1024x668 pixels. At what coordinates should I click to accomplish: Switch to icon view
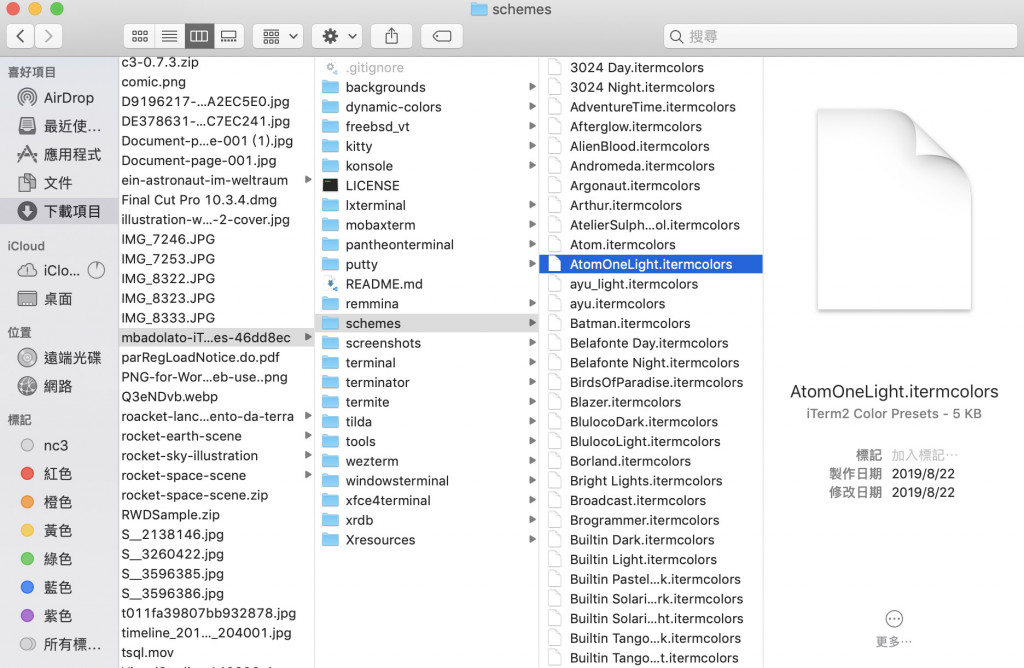coord(140,36)
